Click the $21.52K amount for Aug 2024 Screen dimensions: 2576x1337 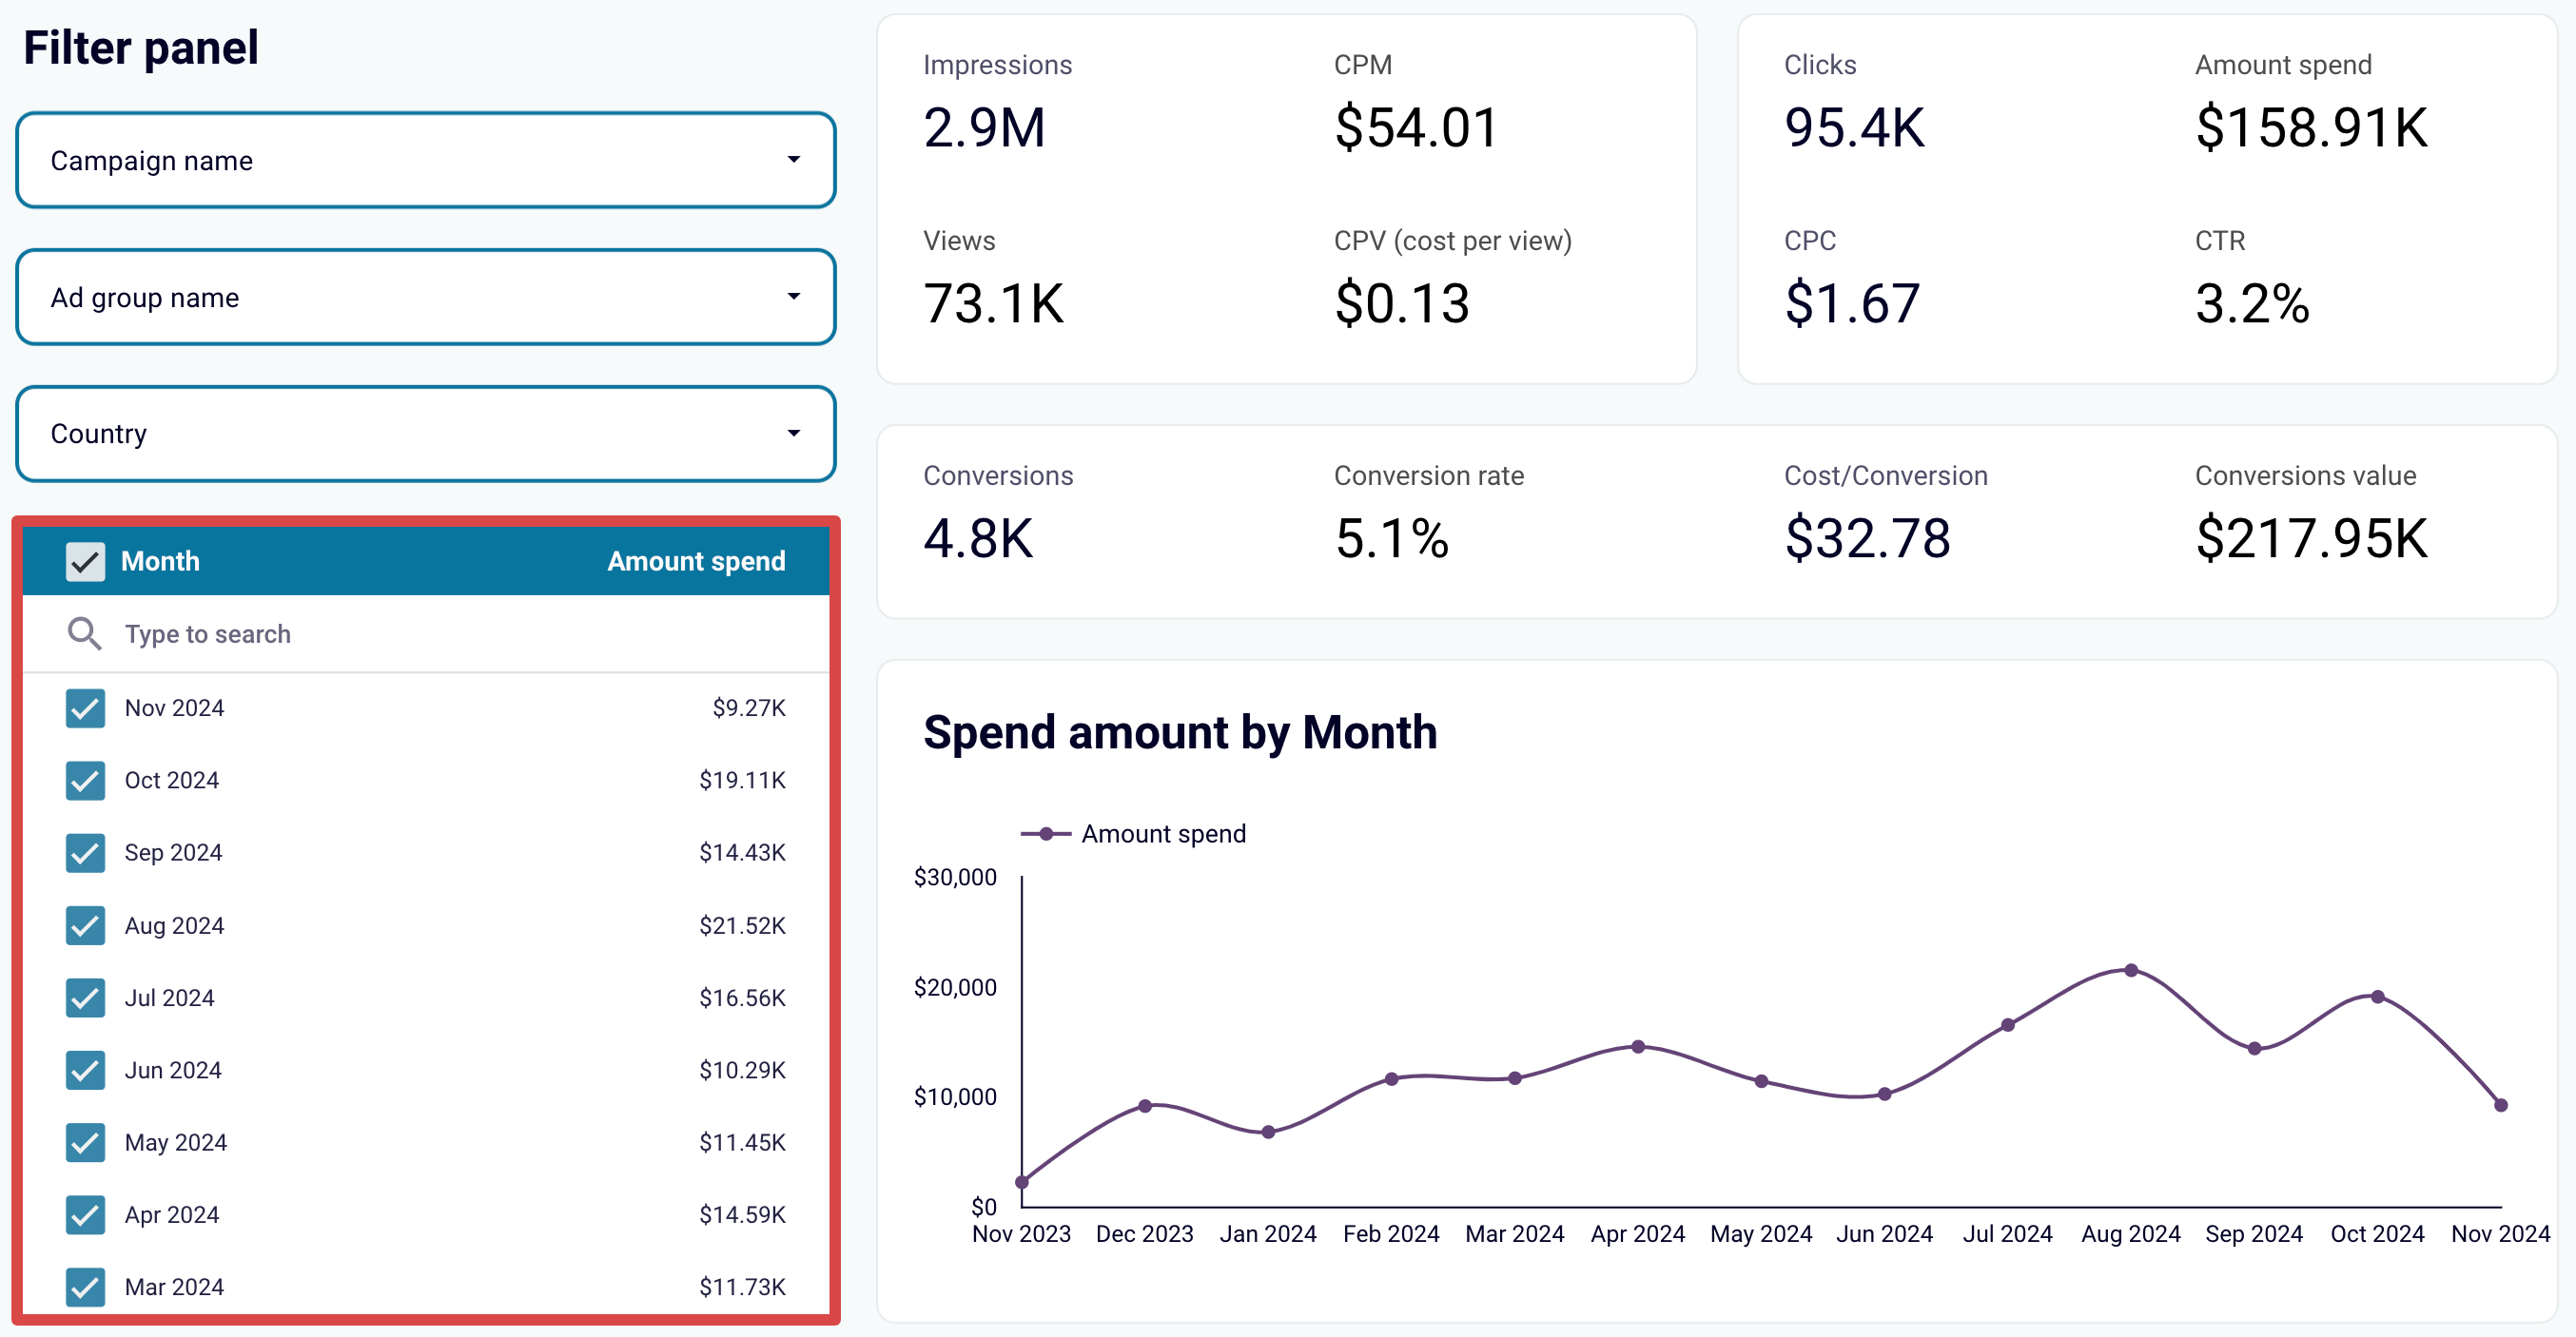(742, 926)
